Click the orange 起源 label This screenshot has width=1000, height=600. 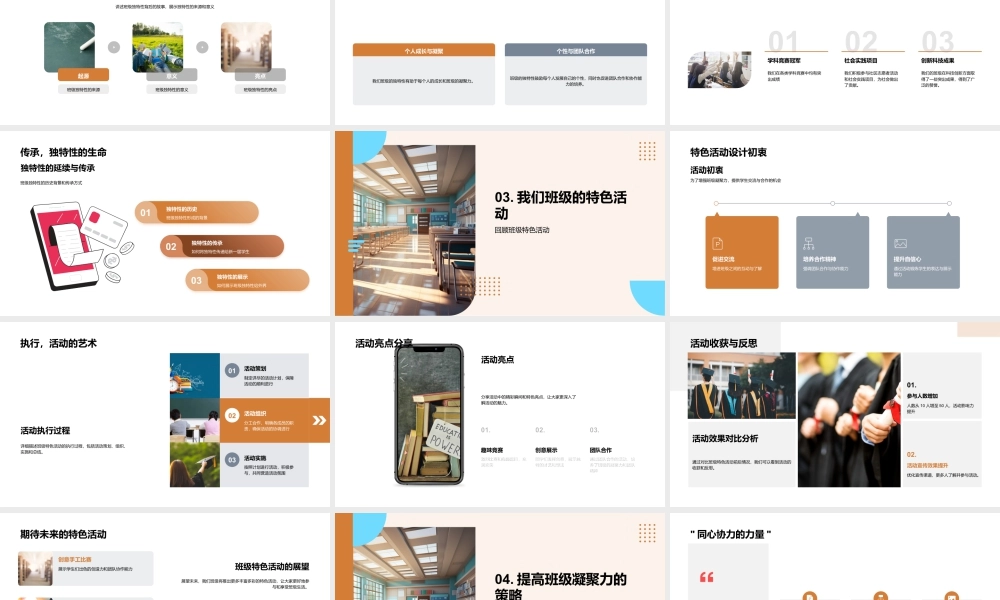pyautogui.click(x=84, y=75)
